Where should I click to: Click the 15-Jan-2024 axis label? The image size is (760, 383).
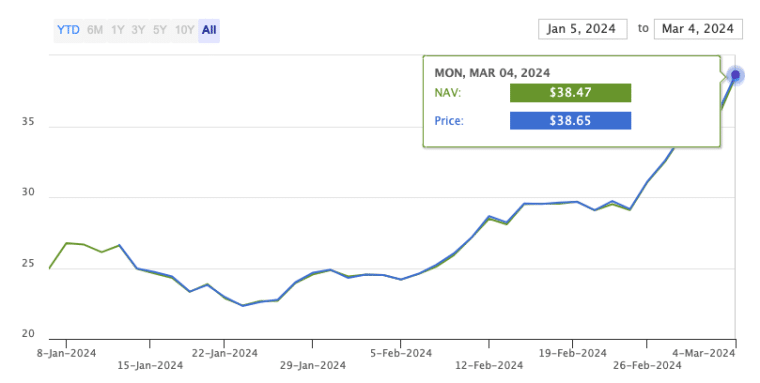(150, 365)
